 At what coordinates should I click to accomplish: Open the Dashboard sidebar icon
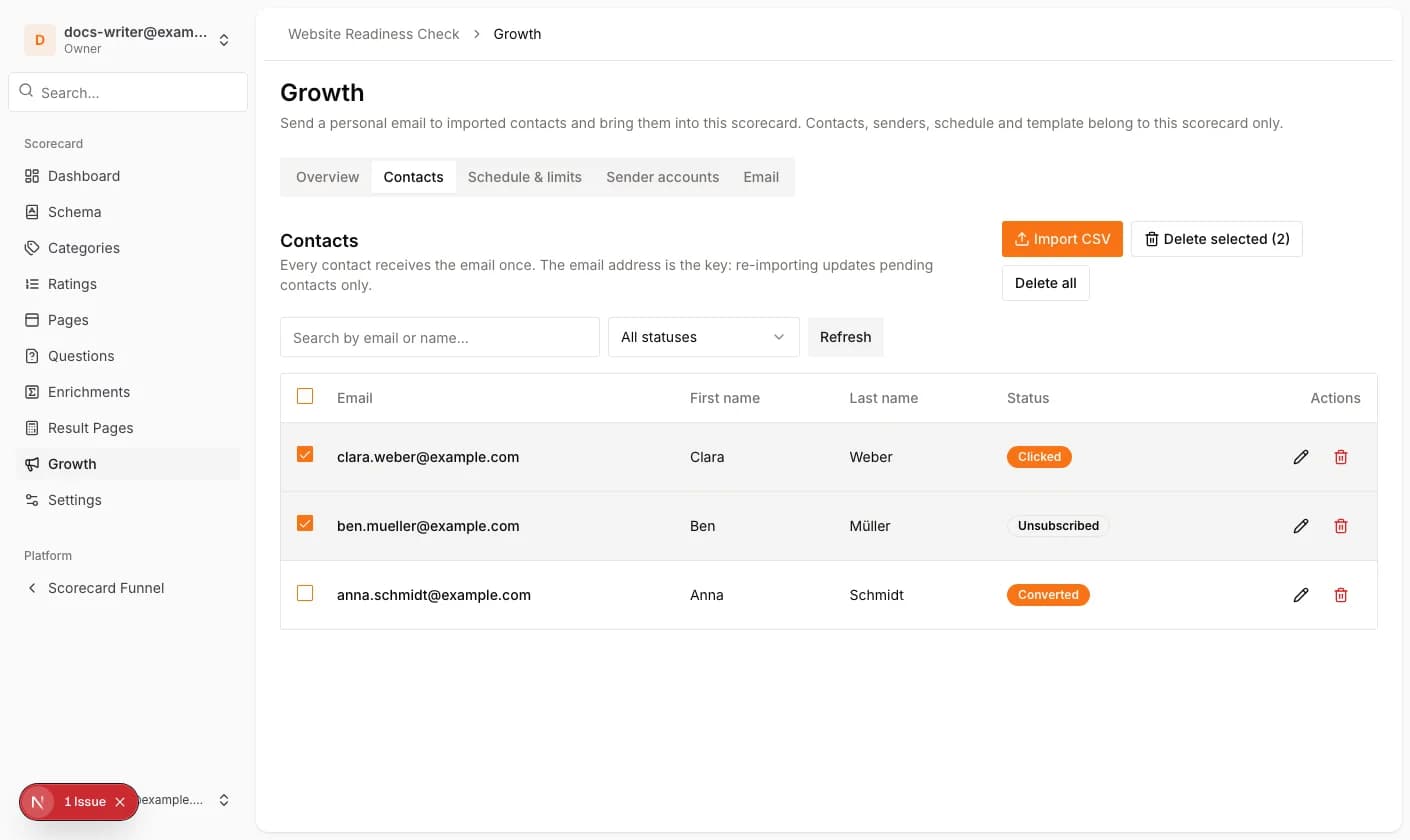coord(32,176)
